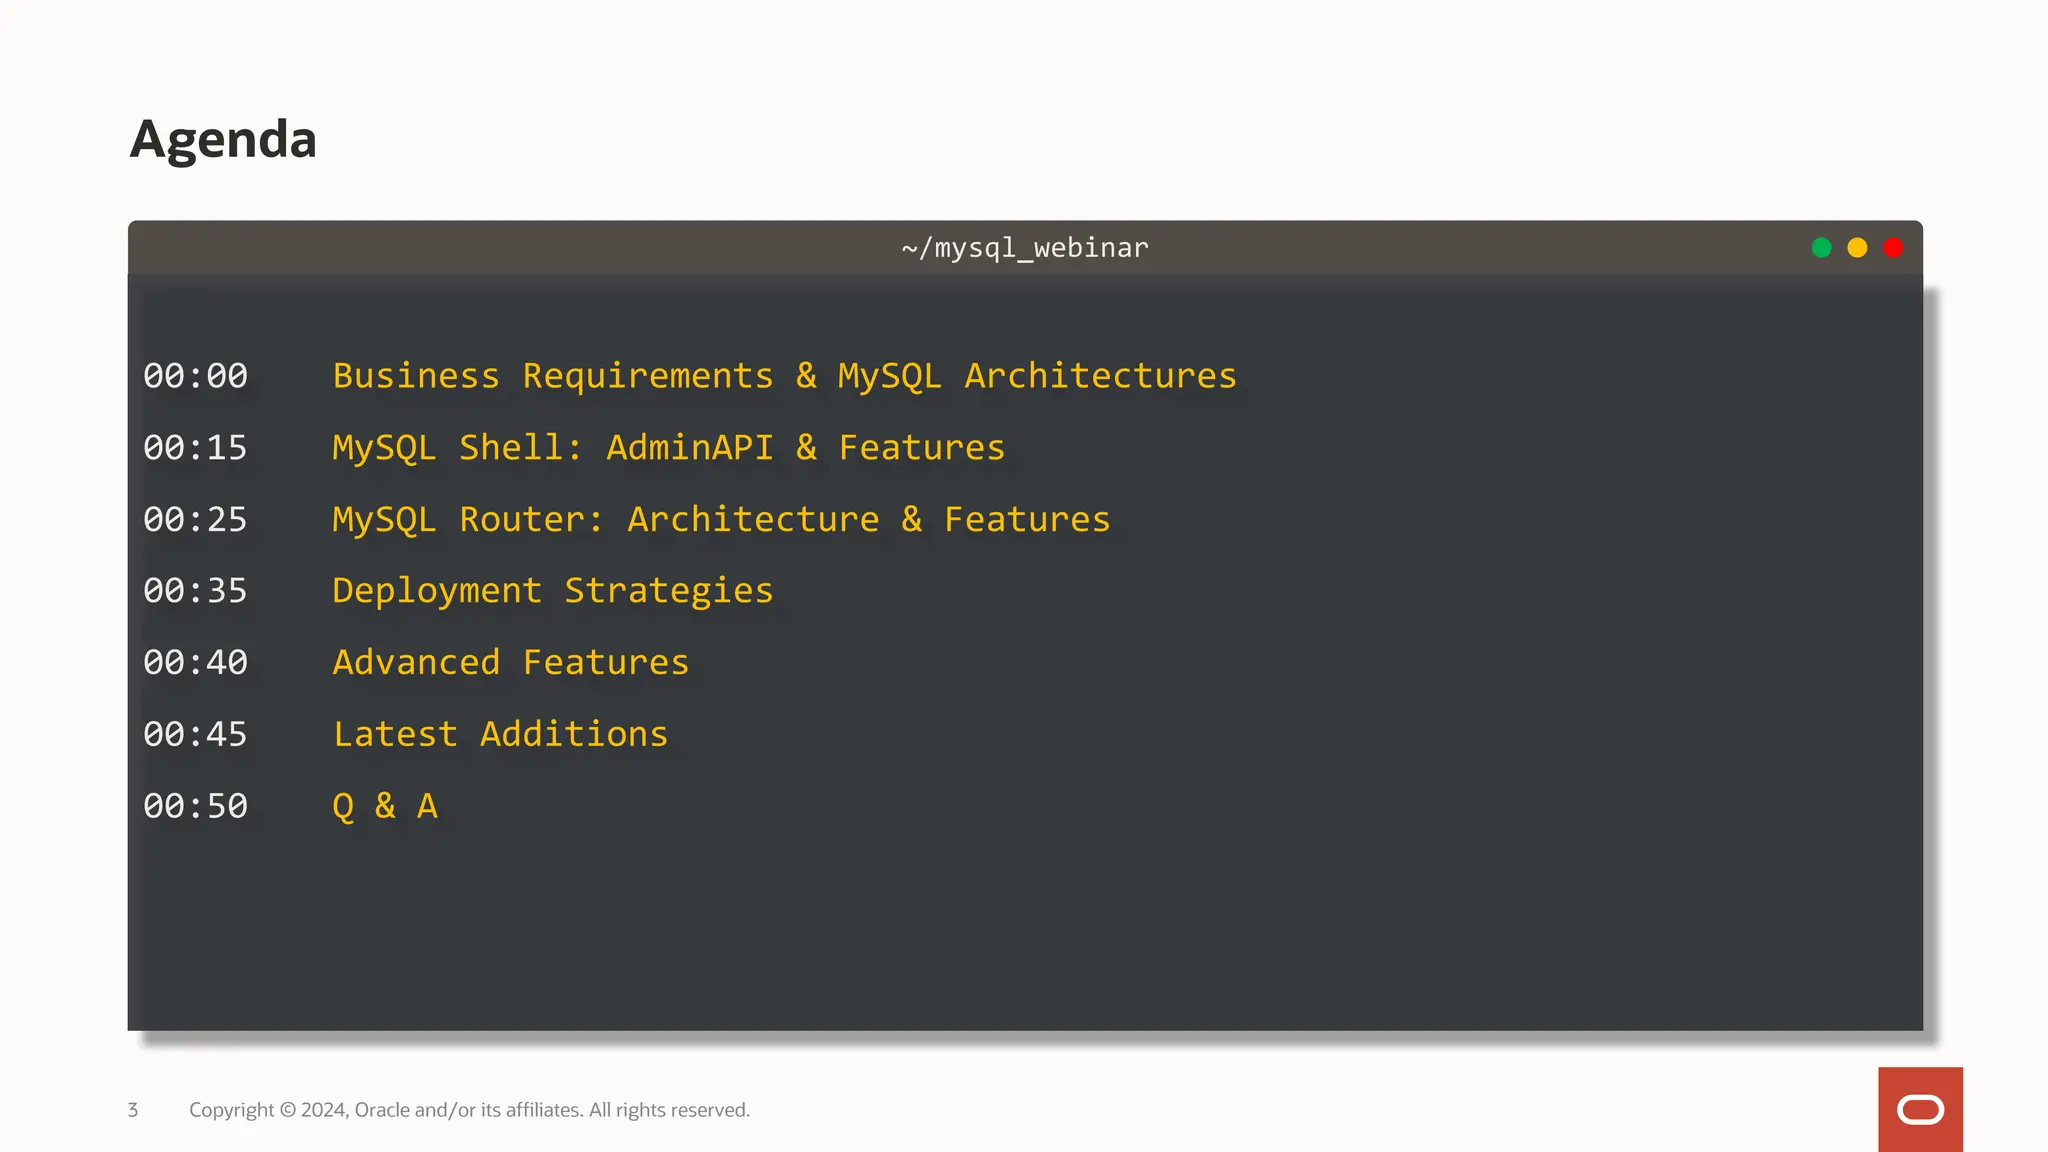This screenshot has width=2048, height=1152.
Task: Click the Oracle logo in bottom corner
Action: click(1920, 1109)
